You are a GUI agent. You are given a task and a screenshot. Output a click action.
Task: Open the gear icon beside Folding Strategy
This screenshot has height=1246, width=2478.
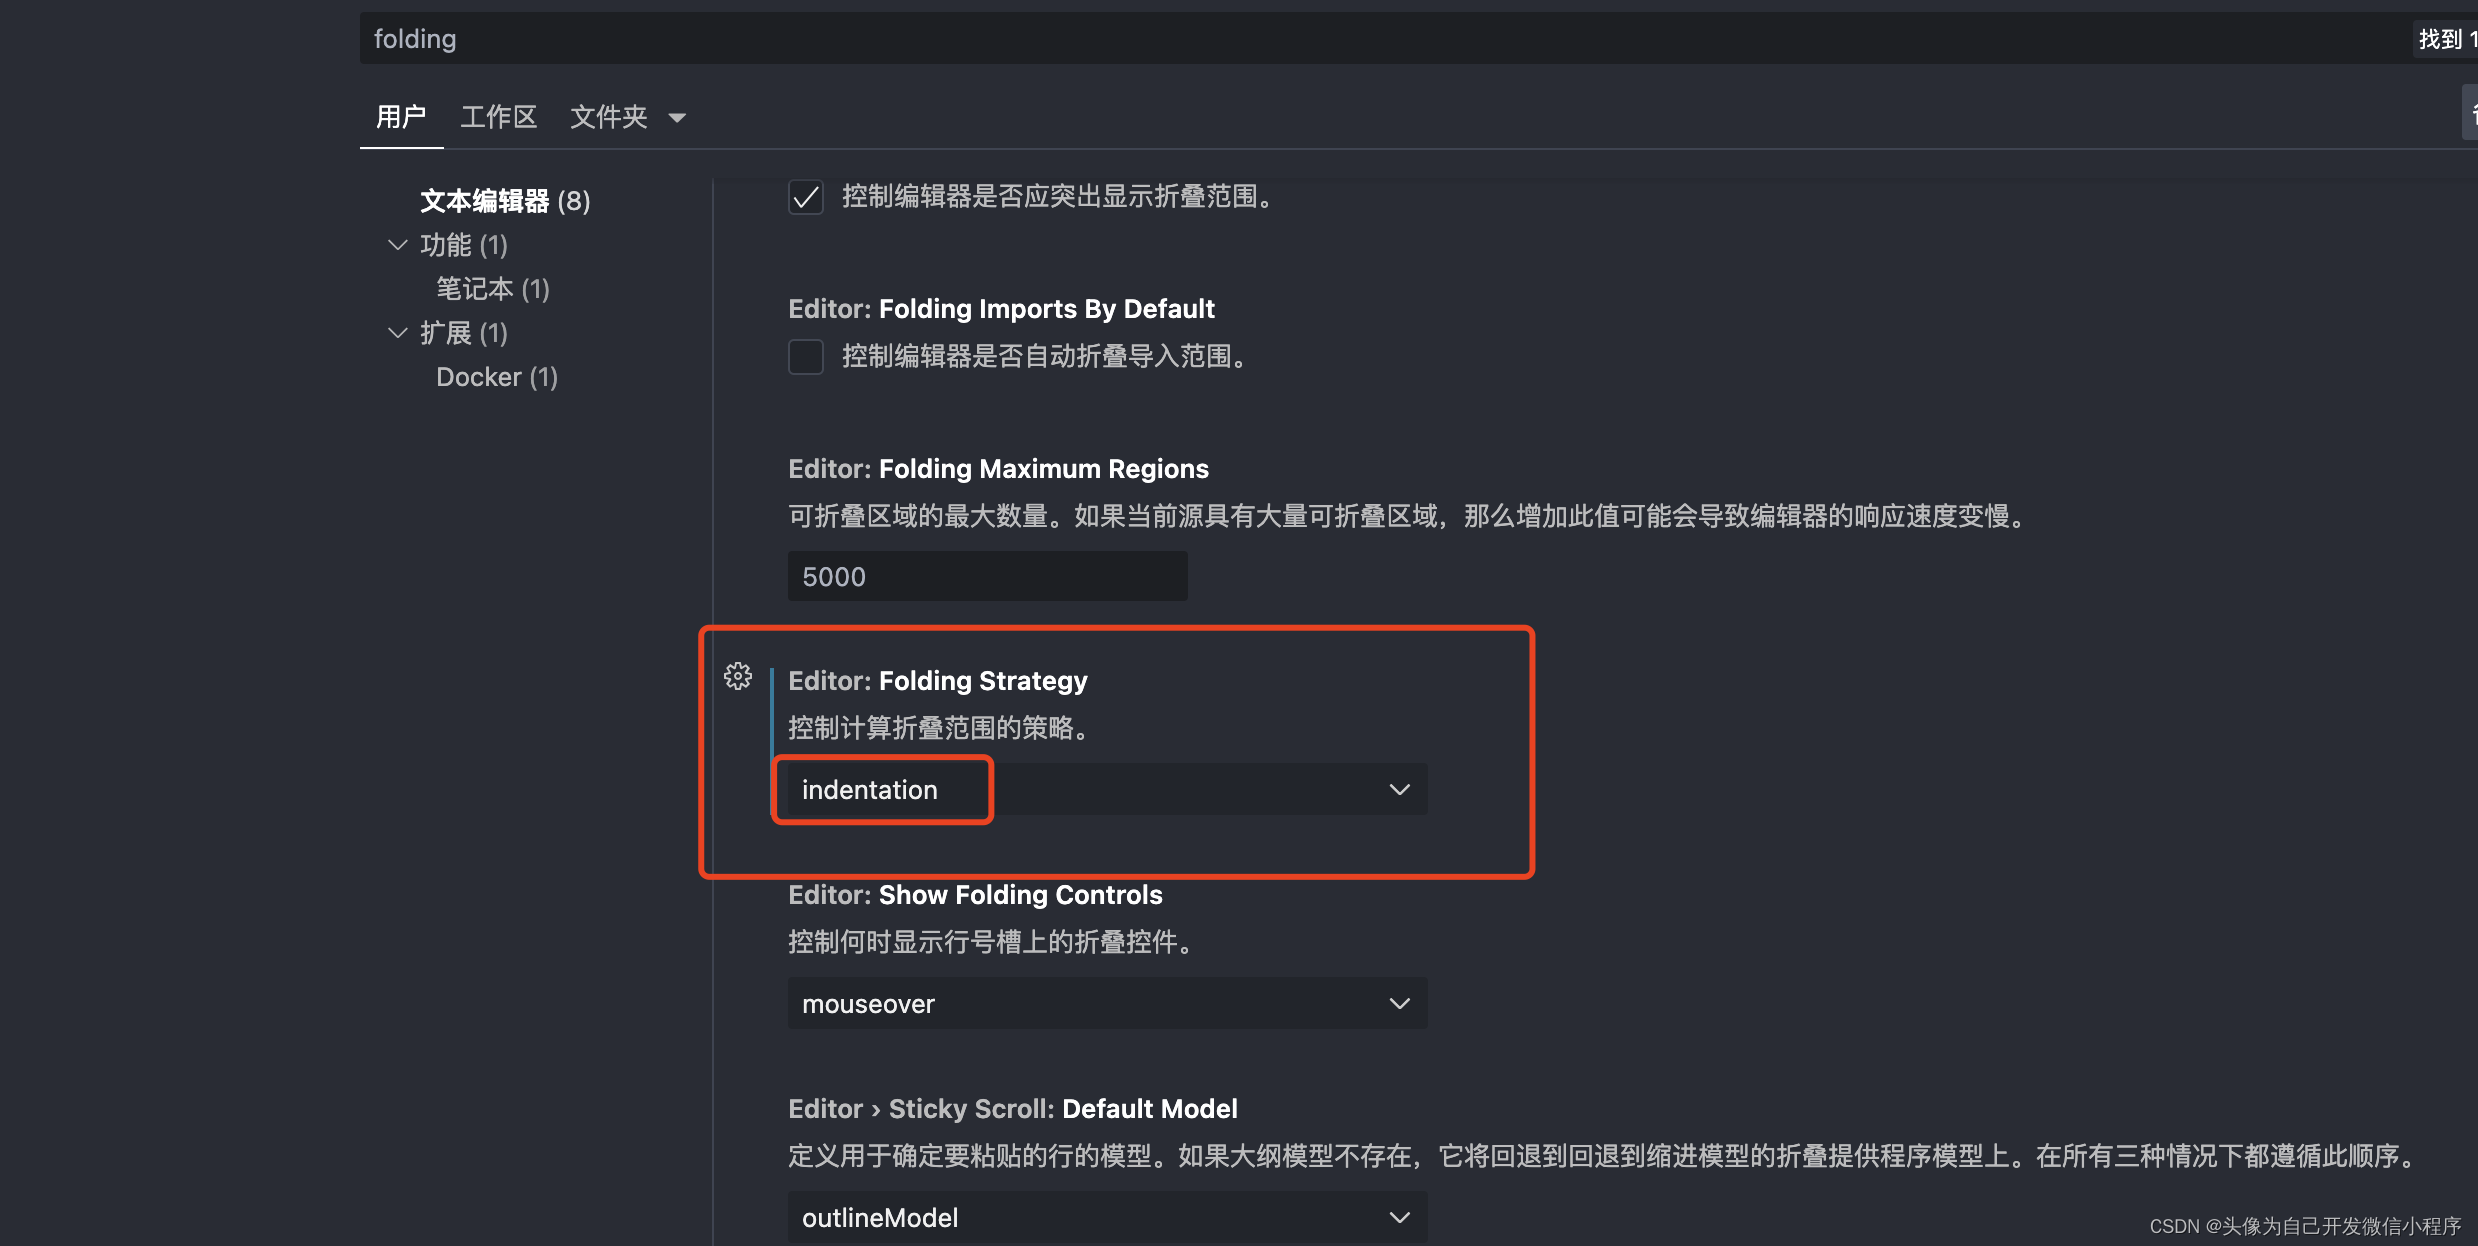point(738,677)
